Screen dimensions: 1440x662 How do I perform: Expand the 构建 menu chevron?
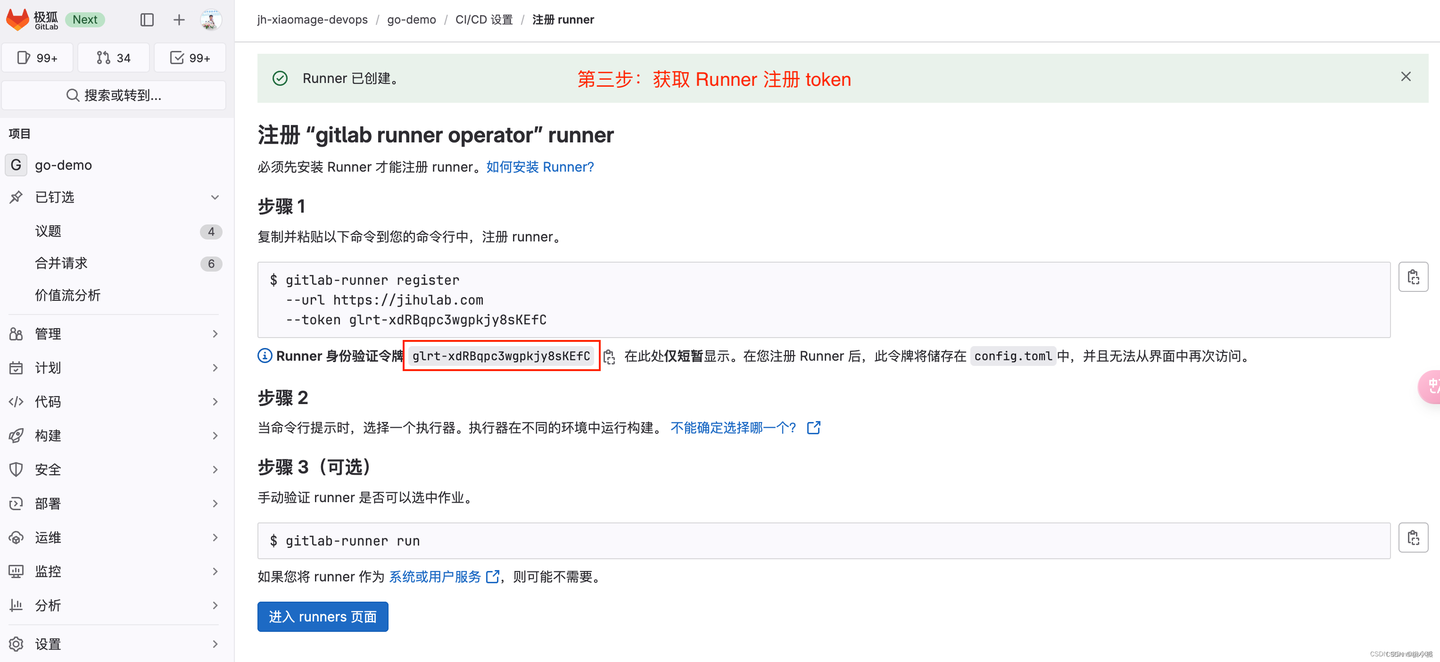(x=215, y=436)
